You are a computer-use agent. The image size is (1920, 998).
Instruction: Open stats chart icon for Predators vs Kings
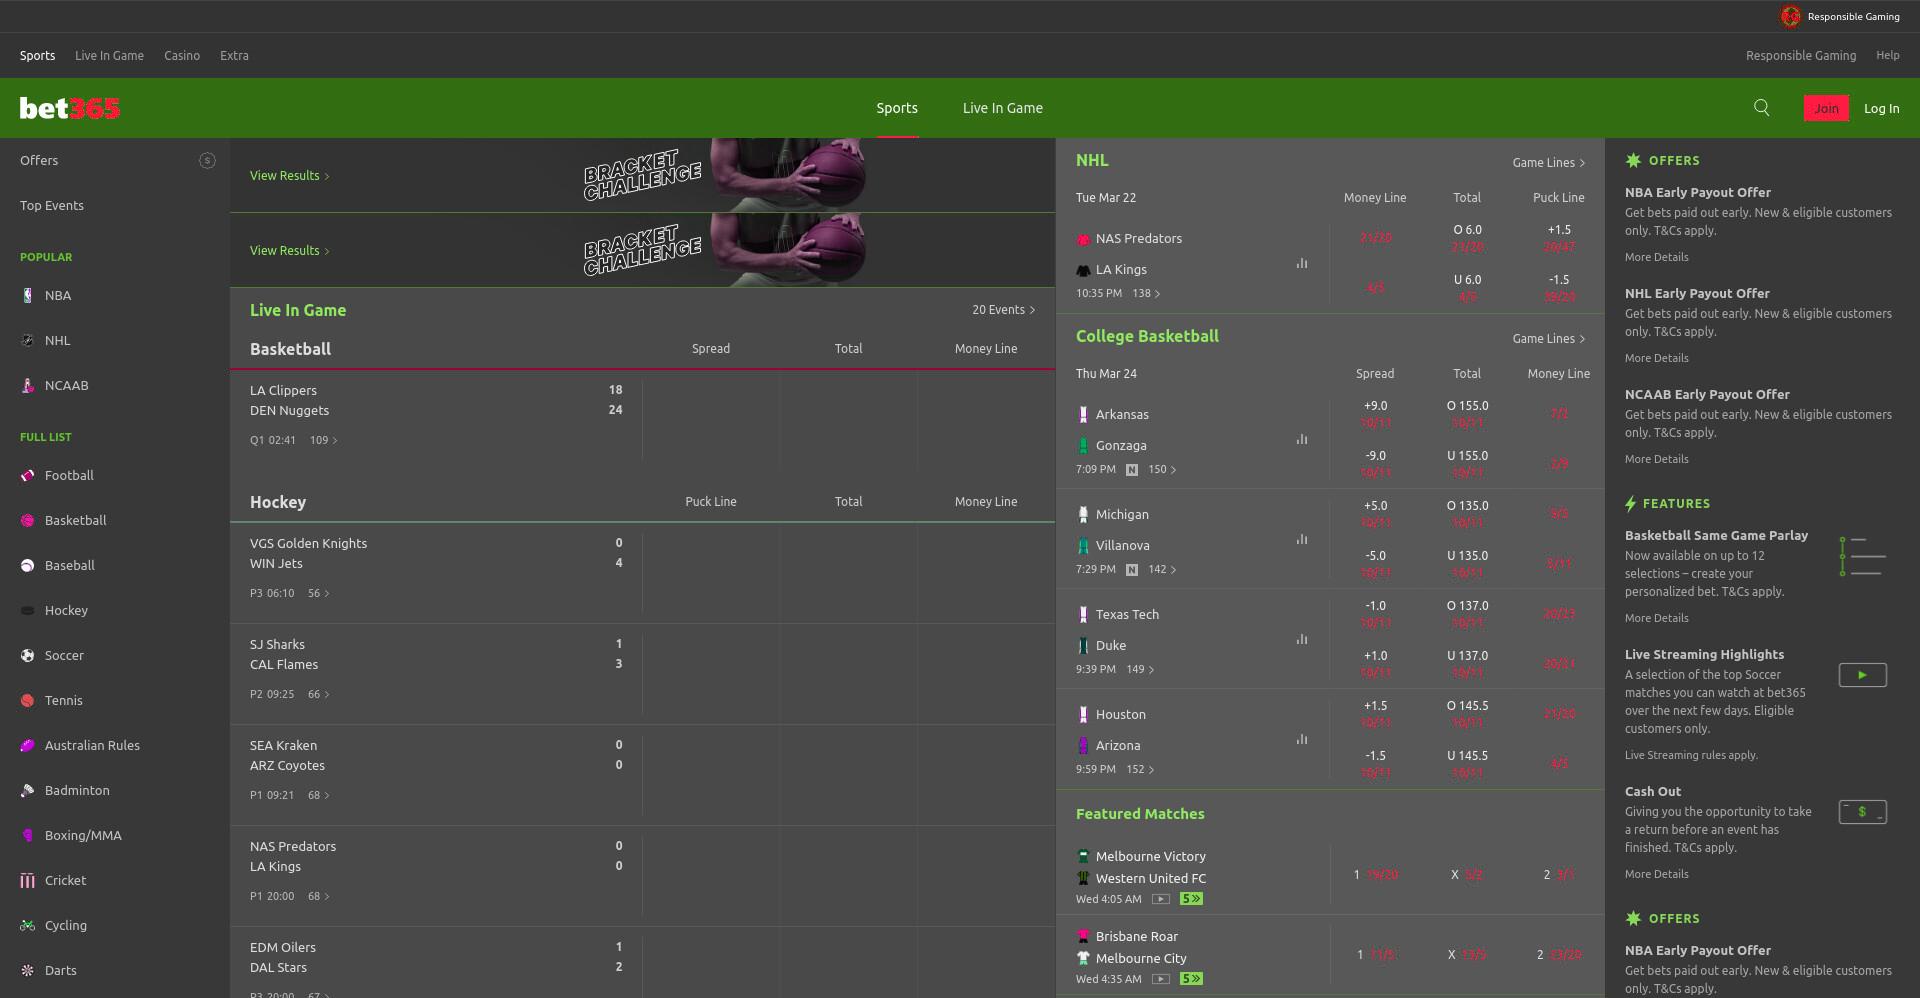tap(1302, 263)
